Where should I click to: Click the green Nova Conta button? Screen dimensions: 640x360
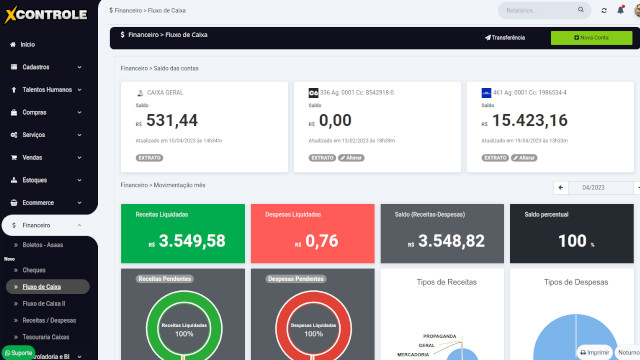[591, 38]
